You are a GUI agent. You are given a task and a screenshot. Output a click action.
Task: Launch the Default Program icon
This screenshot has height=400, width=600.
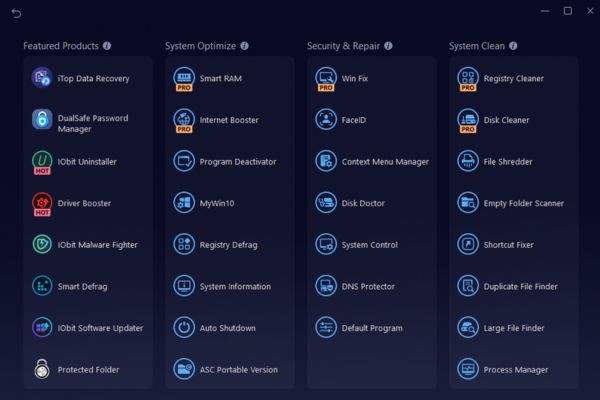(x=326, y=328)
